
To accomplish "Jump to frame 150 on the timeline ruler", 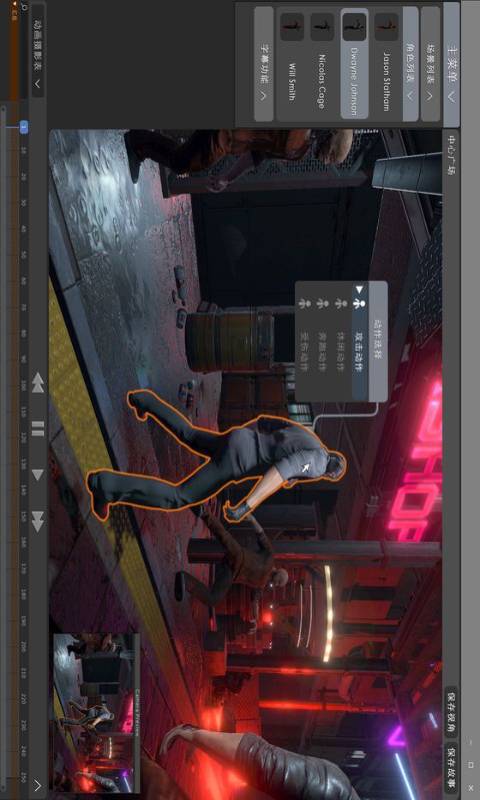I will click(23, 517).
